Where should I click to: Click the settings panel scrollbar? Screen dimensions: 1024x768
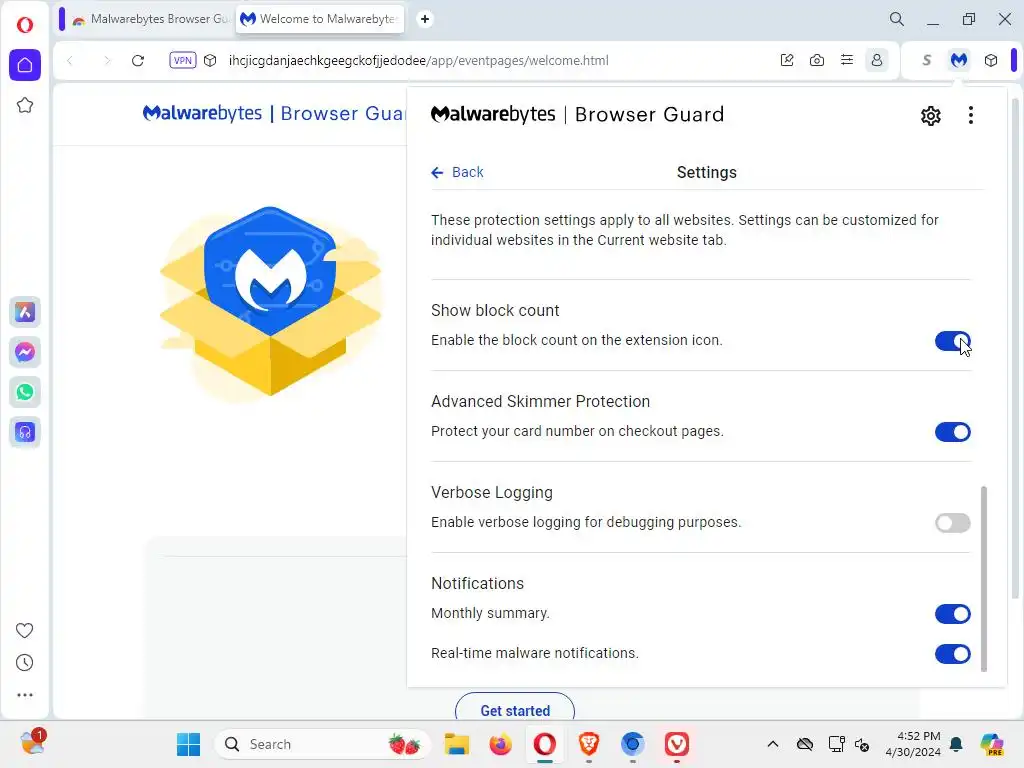(x=984, y=578)
